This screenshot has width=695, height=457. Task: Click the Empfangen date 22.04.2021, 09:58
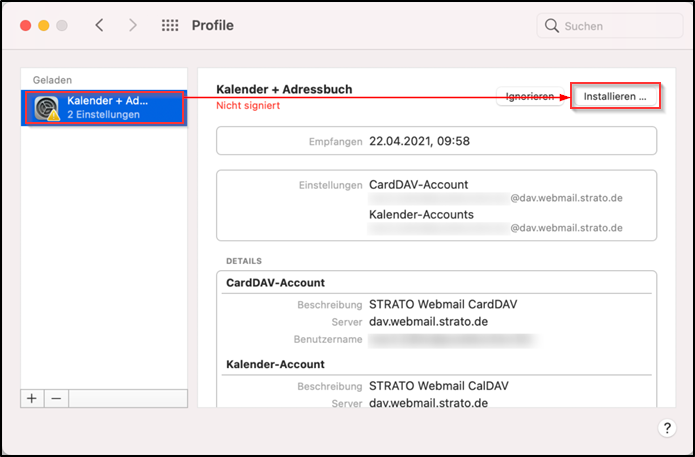[x=419, y=141]
